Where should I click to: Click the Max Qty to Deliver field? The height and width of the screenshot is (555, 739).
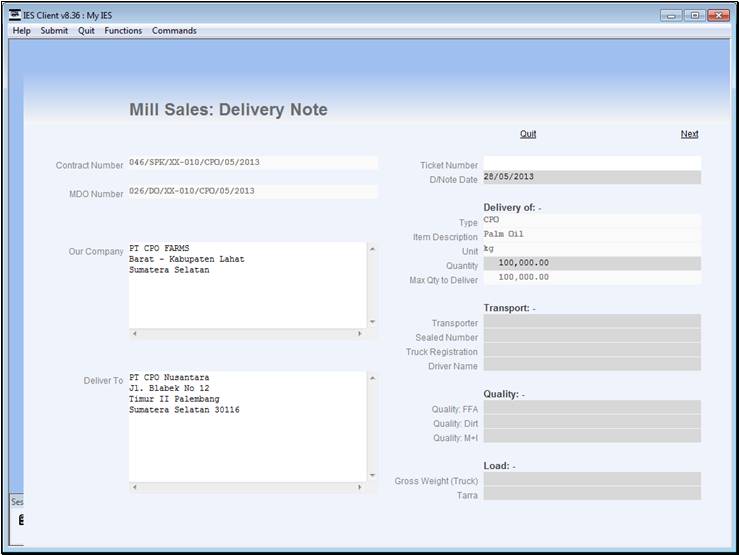pyautogui.click(x=592, y=278)
